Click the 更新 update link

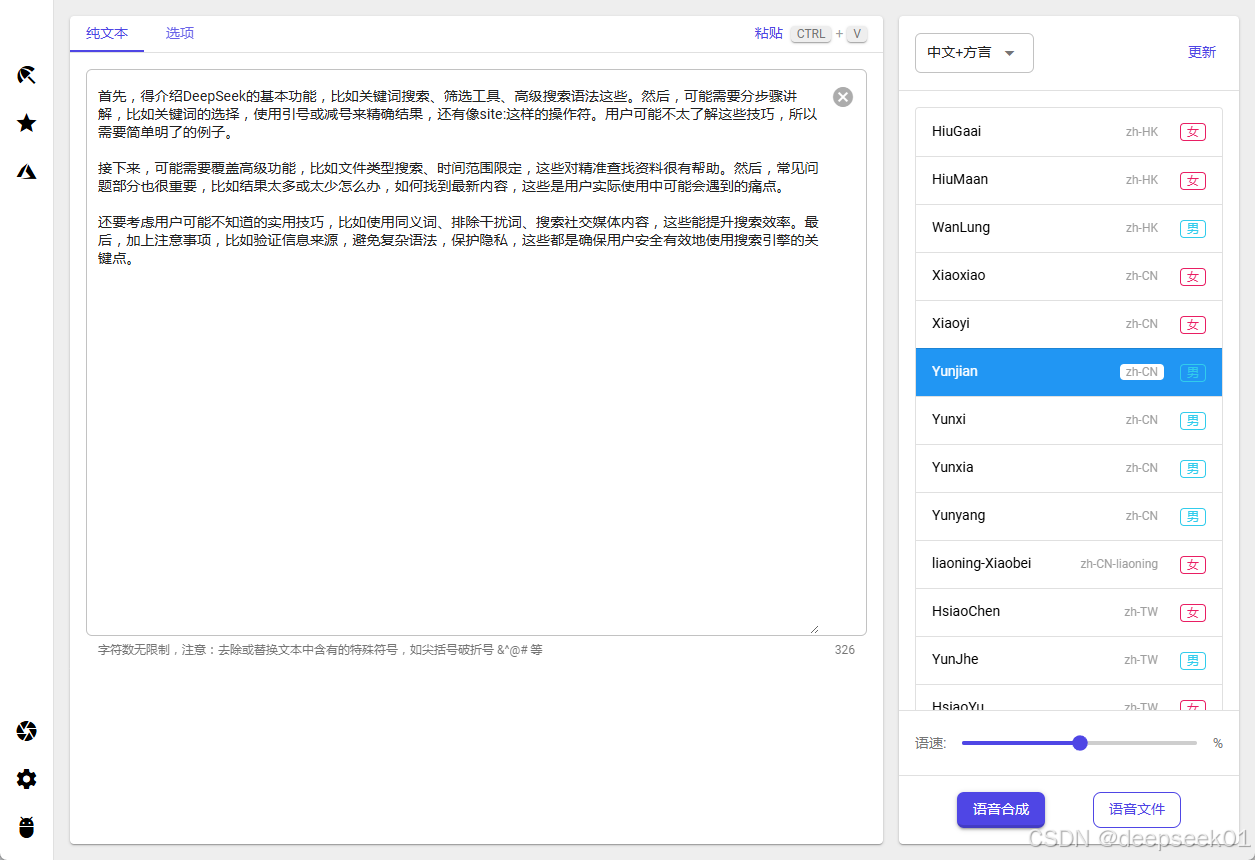click(1202, 53)
